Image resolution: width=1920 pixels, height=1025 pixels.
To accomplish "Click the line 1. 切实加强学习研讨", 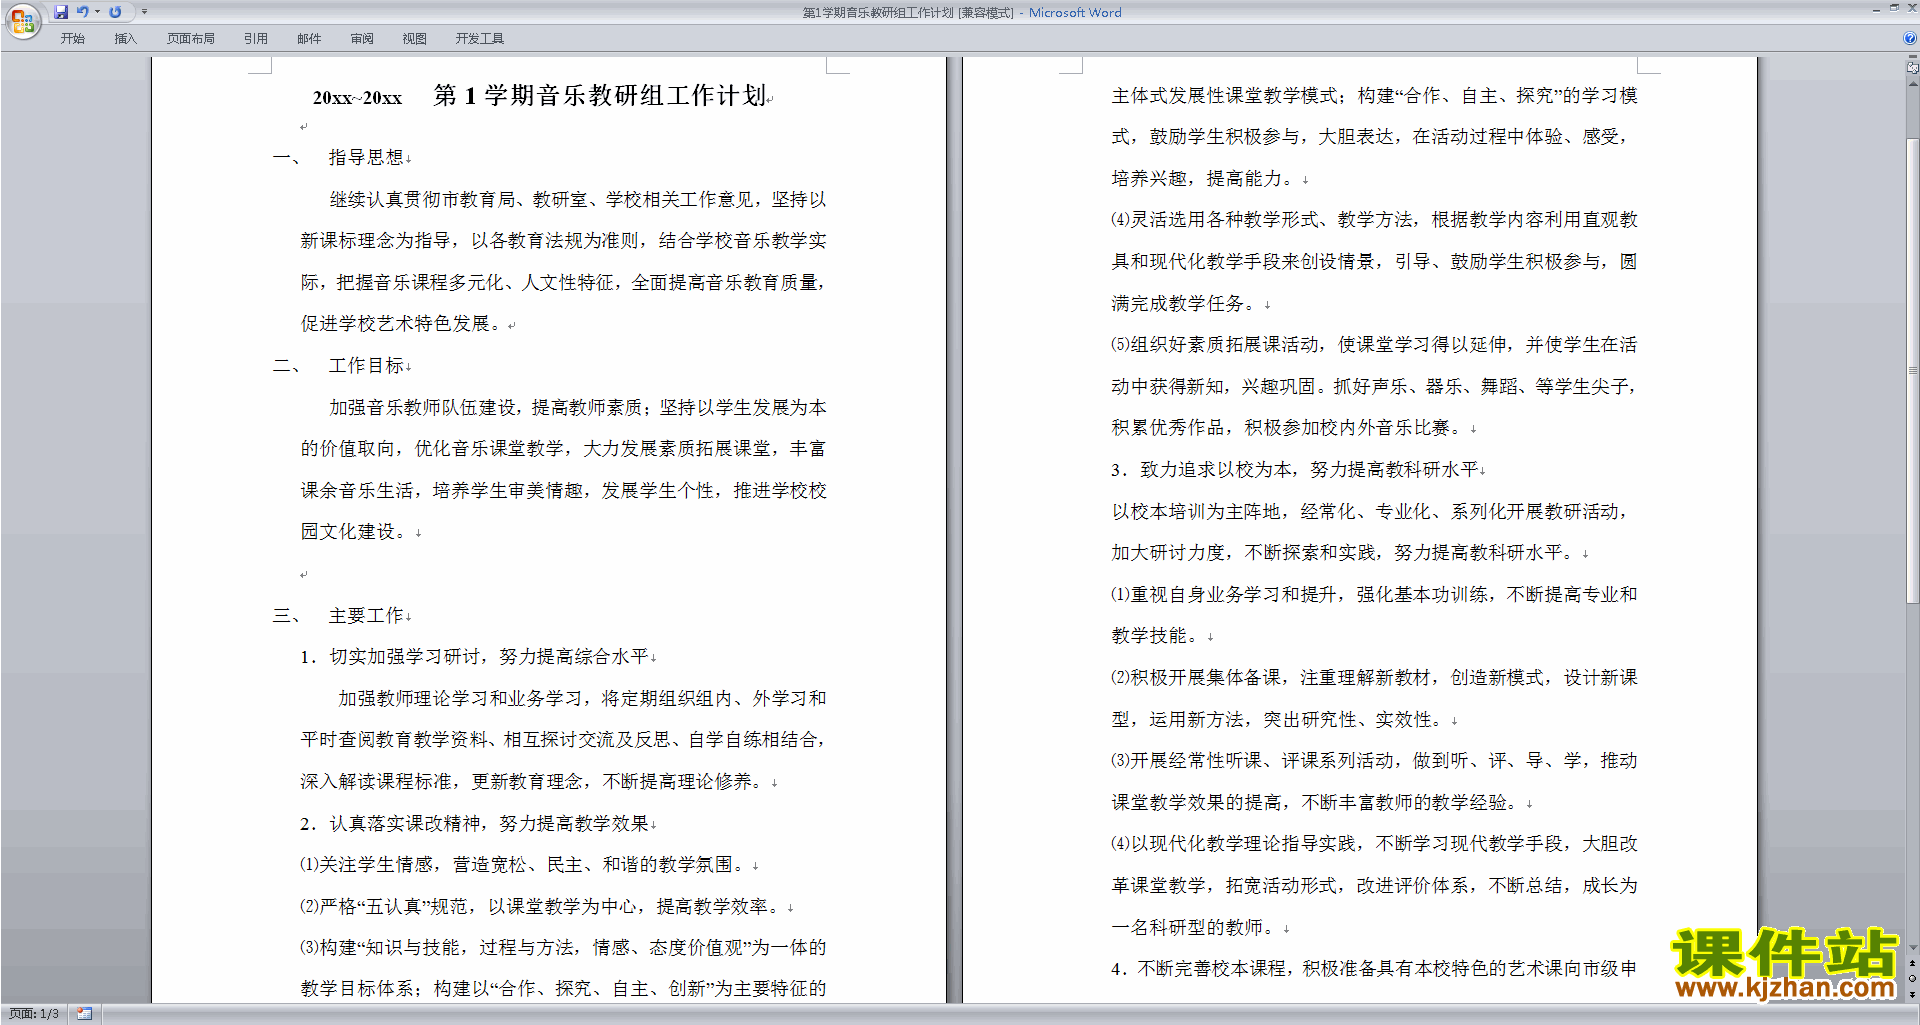I will point(475,657).
